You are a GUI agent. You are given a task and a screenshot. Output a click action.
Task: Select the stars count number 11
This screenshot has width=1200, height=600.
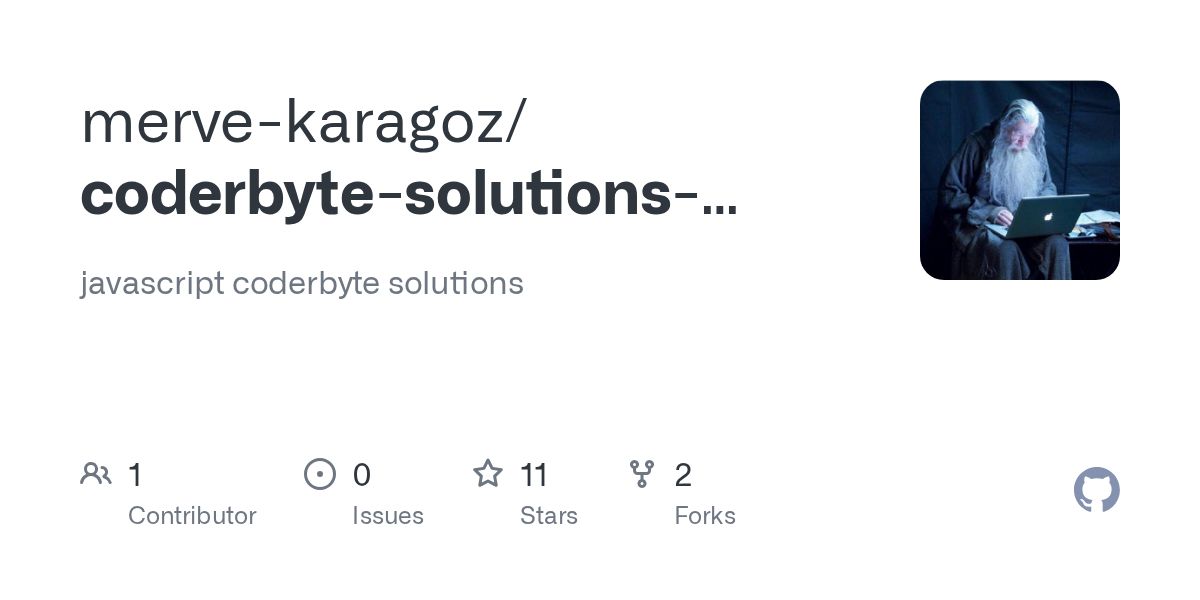click(x=534, y=475)
